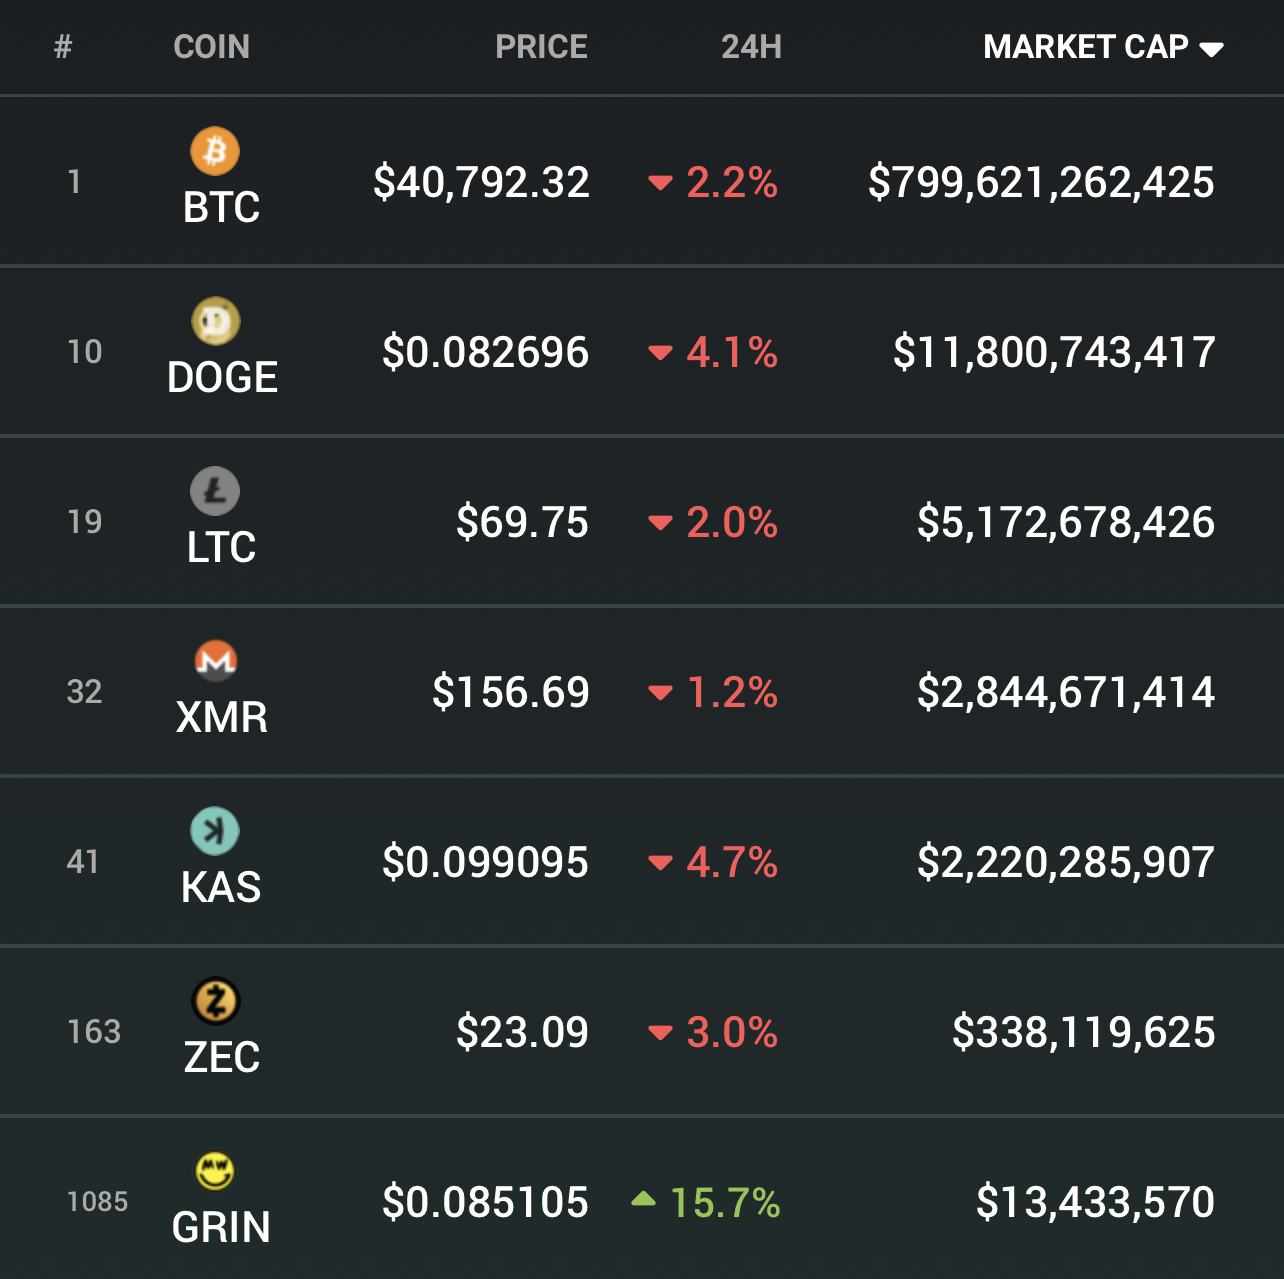Click the Kaspa logo icon
1284x1279 pixels.
(x=215, y=831)
